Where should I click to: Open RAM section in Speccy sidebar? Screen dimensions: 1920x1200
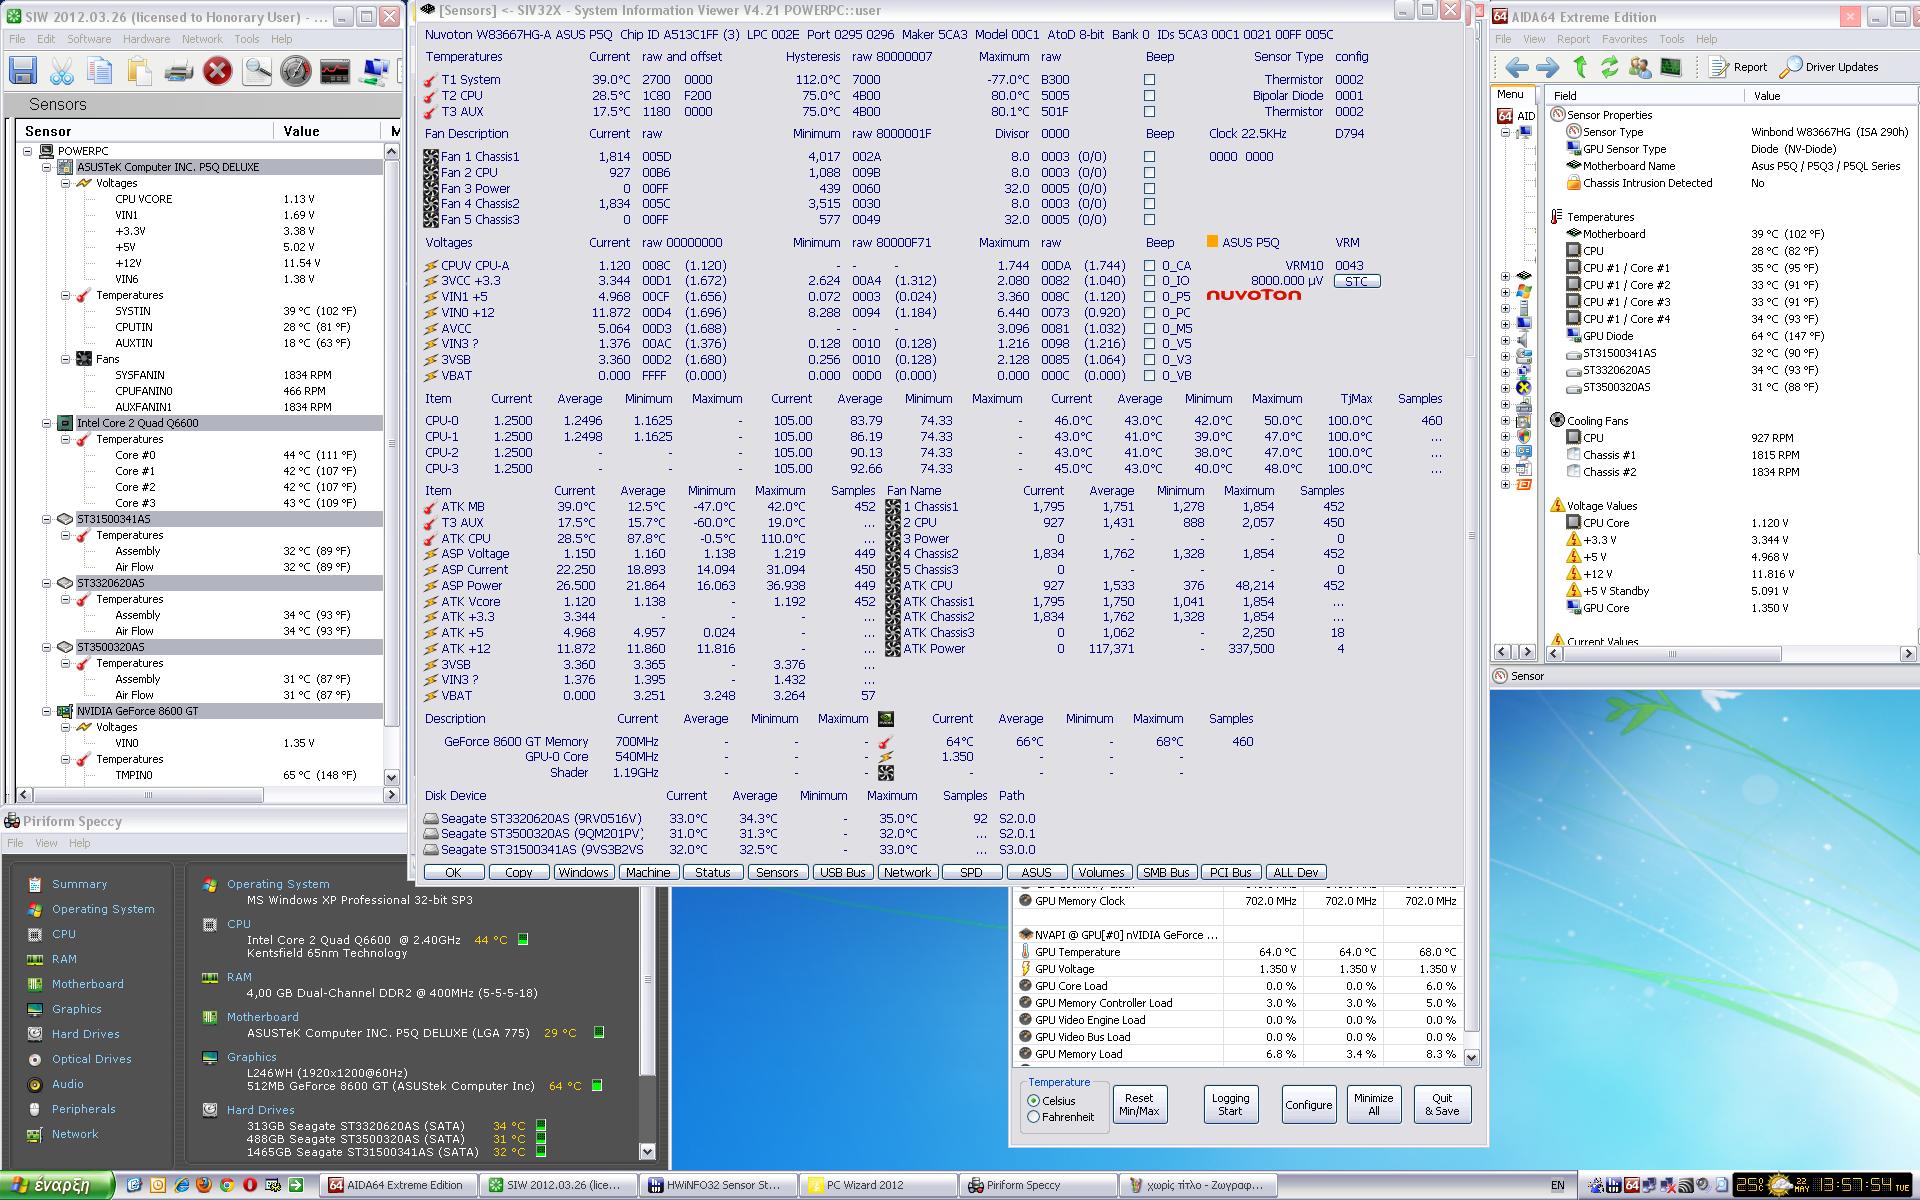64,959
